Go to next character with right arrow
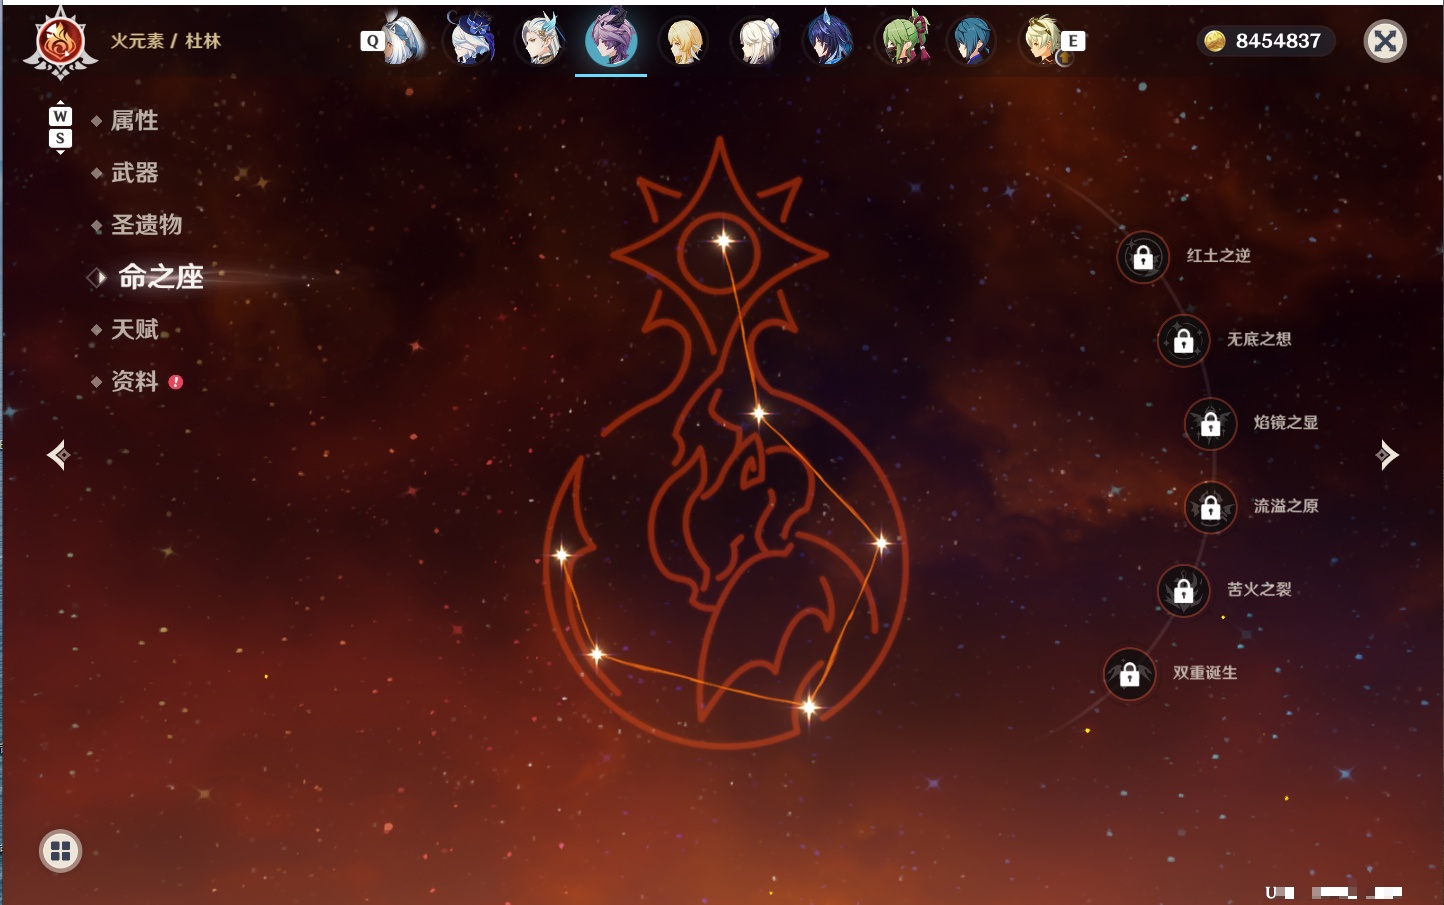Image resolution: width=1444 pixels, height=905 pixels. (1387, 455)
